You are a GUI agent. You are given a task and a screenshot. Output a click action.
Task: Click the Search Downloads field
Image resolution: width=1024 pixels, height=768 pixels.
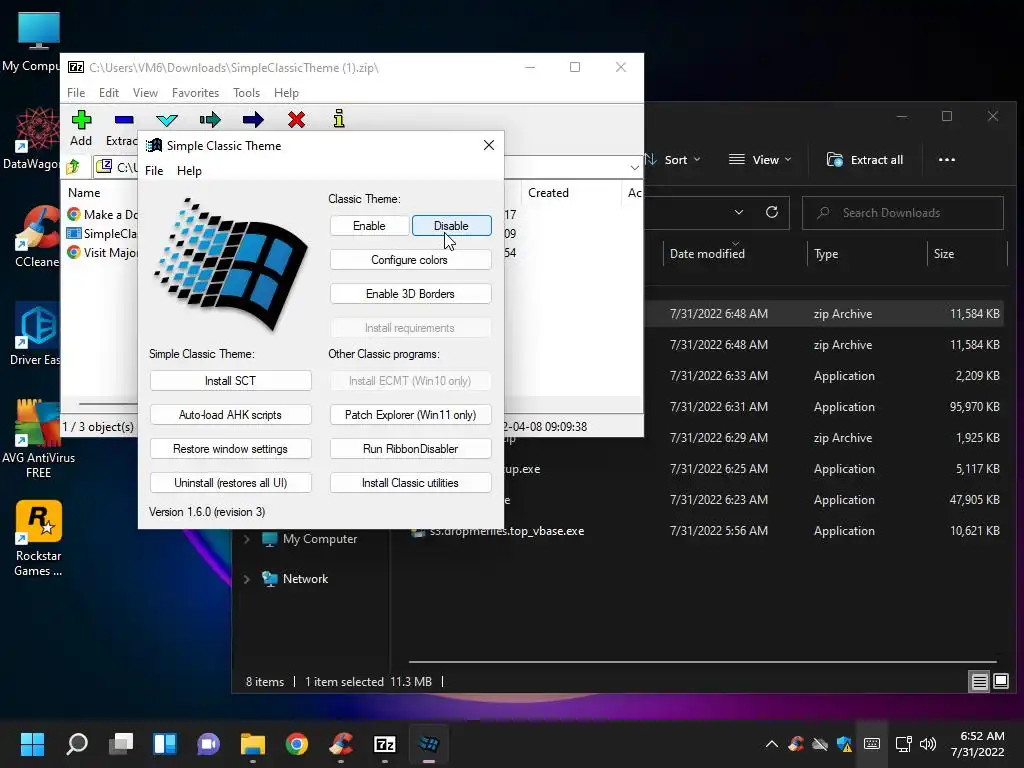click(x=903, y=213)
